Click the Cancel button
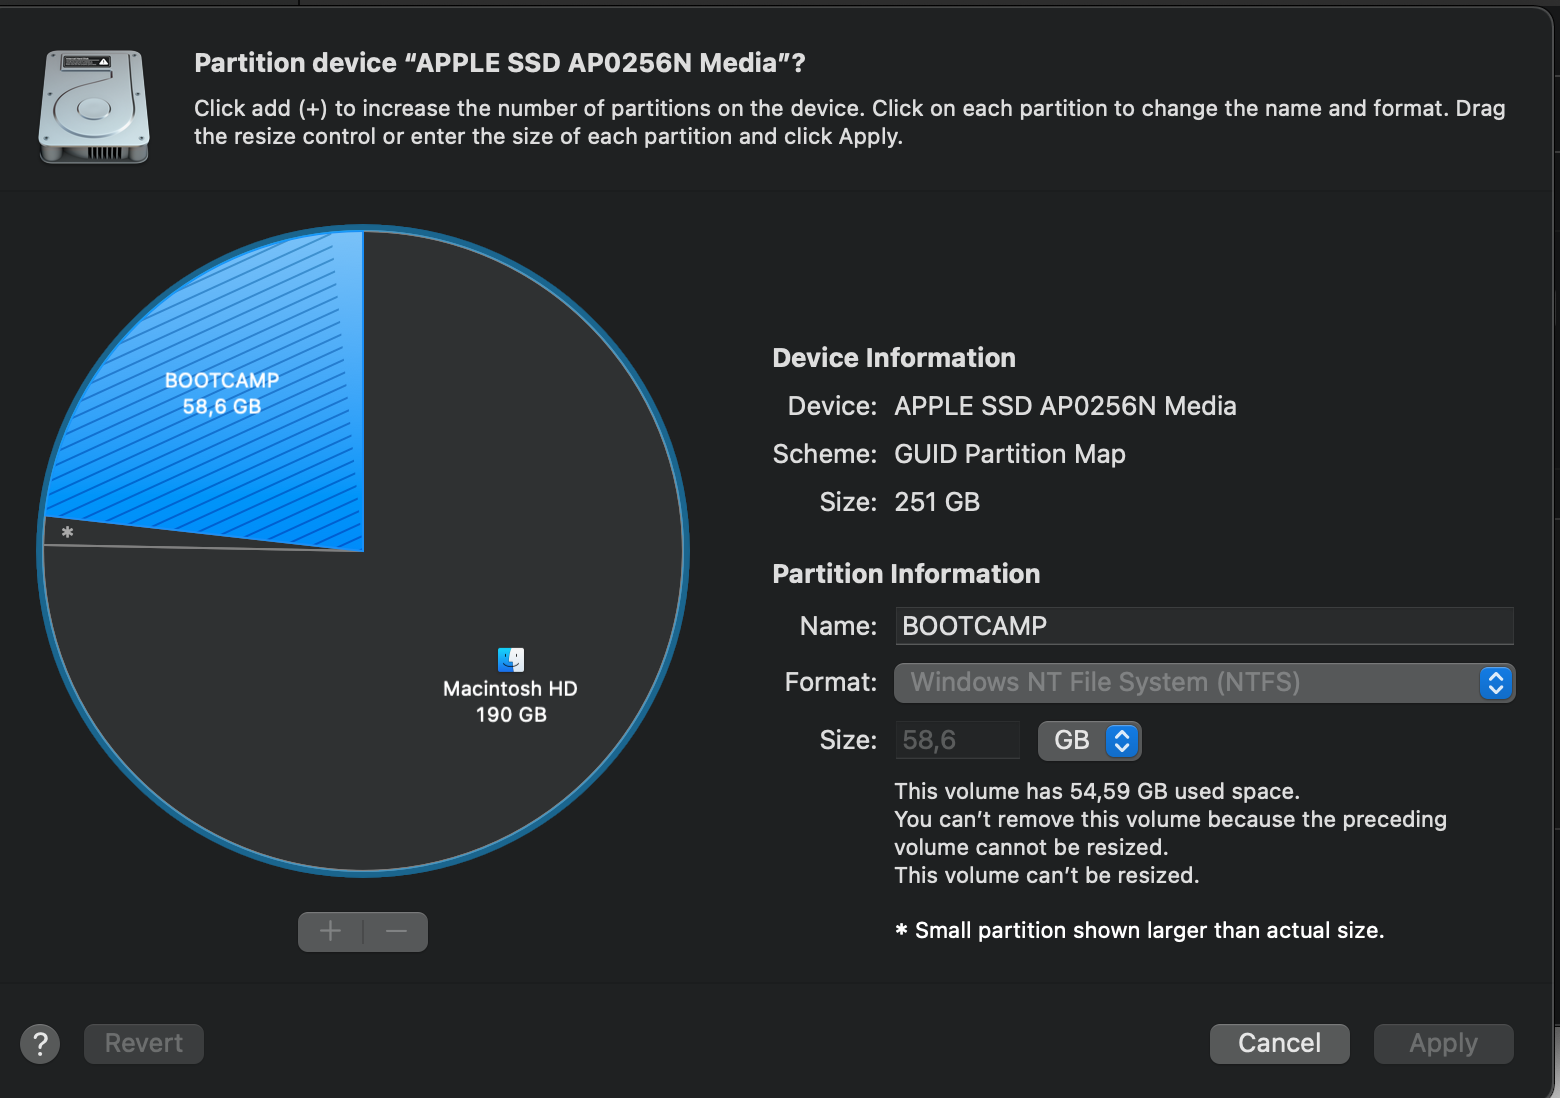This screenshot has width=1560, height=1098. pyautogui.click(x=1279, y=1043)
